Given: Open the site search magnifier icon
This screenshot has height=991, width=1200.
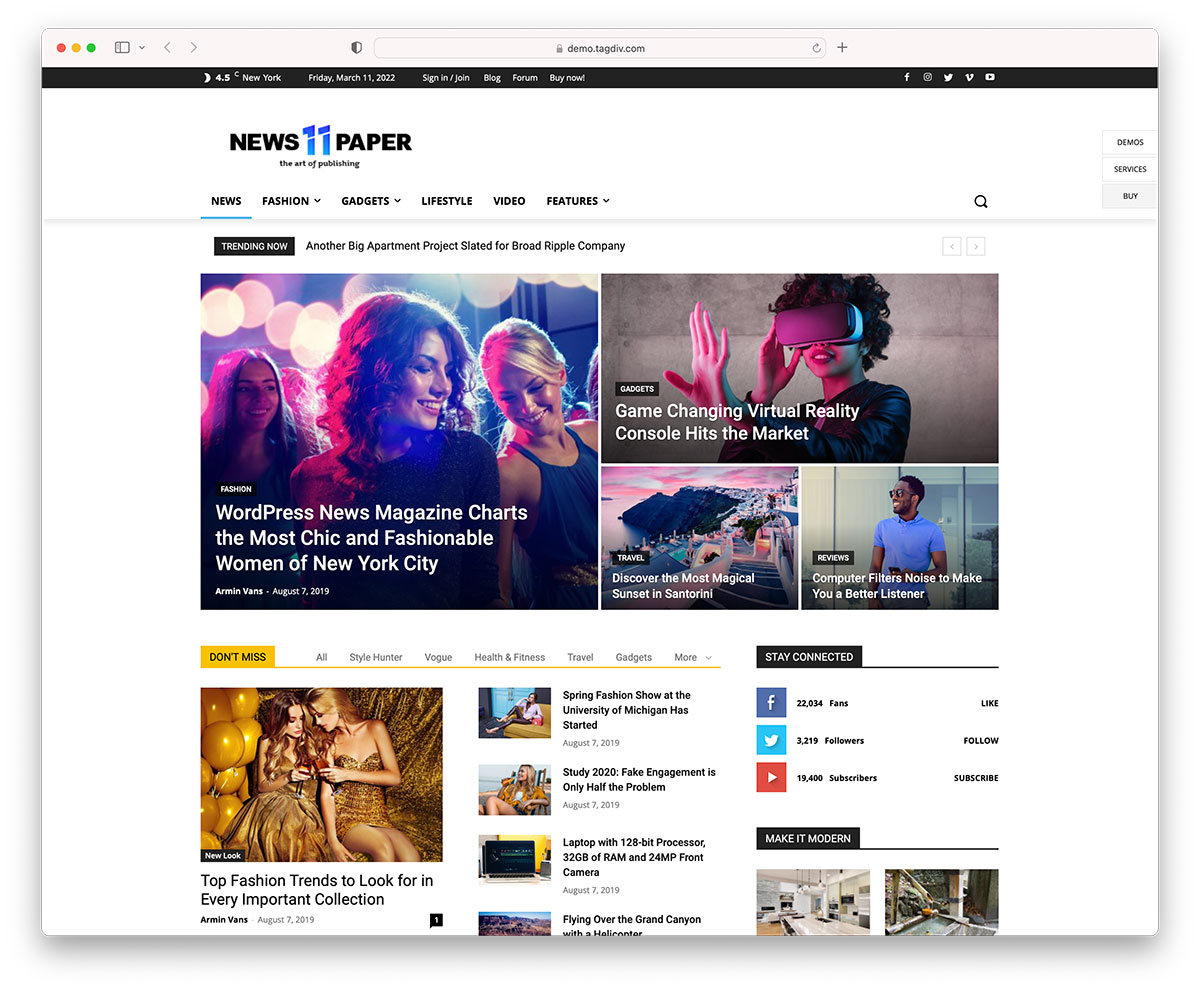Looking at the screenshot, I should tap(980, 201).
